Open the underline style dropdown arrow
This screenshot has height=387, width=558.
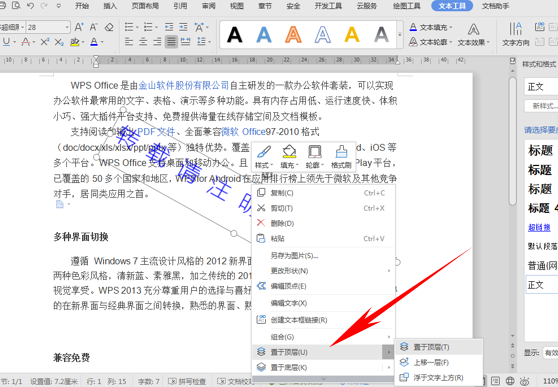(x=15, y=42)
